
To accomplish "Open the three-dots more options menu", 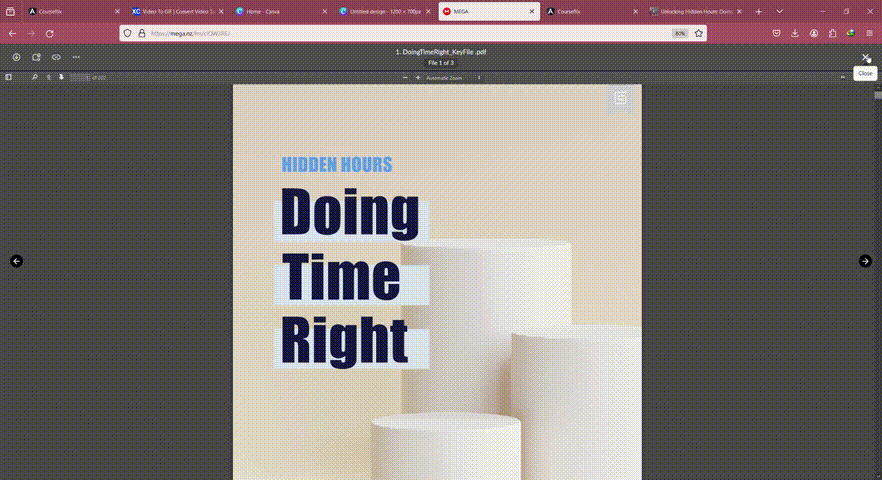I will point(76,57).
